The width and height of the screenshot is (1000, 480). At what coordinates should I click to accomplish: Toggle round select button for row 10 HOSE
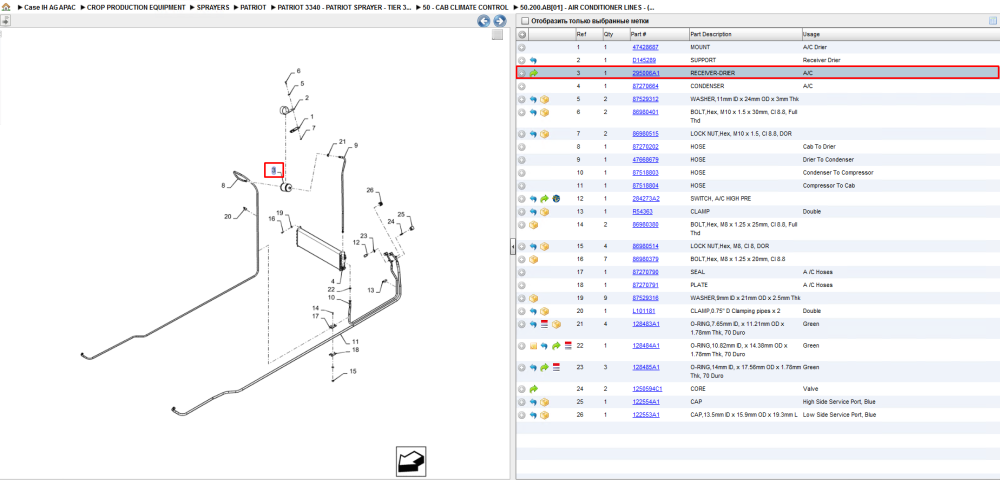[x=522, y=173]
